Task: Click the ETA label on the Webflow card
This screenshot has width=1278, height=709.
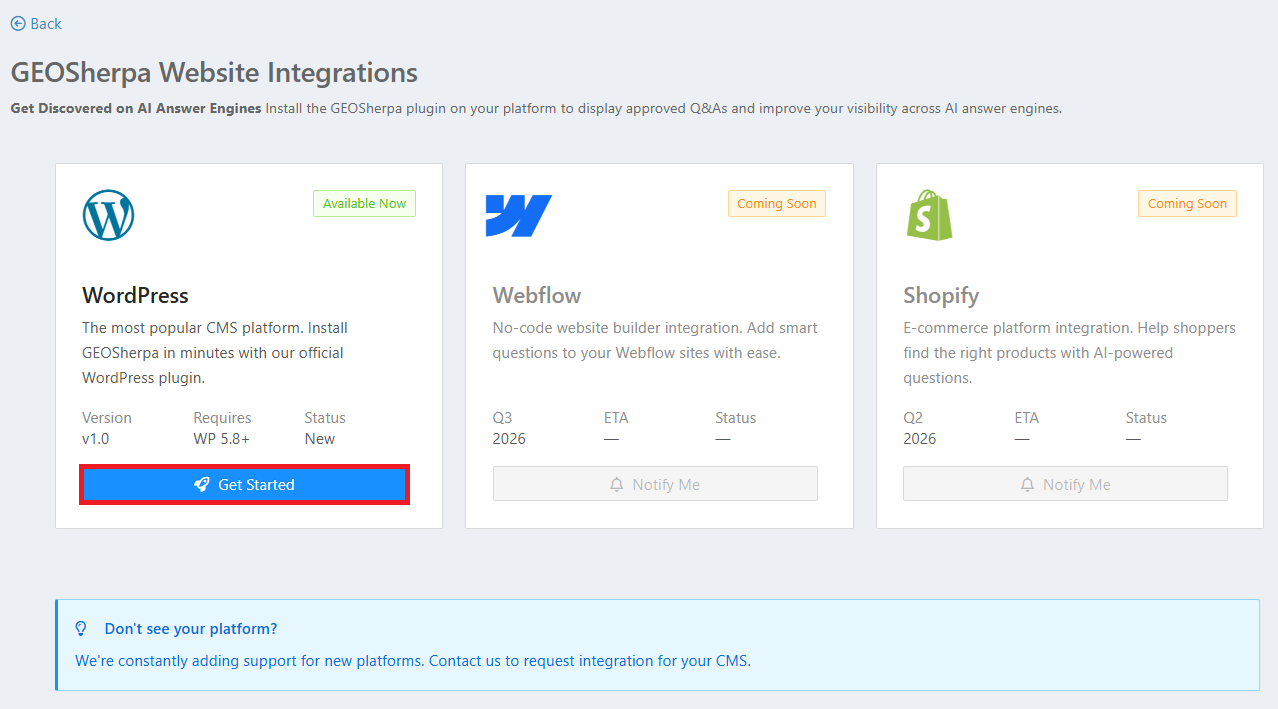Action: 616,418
